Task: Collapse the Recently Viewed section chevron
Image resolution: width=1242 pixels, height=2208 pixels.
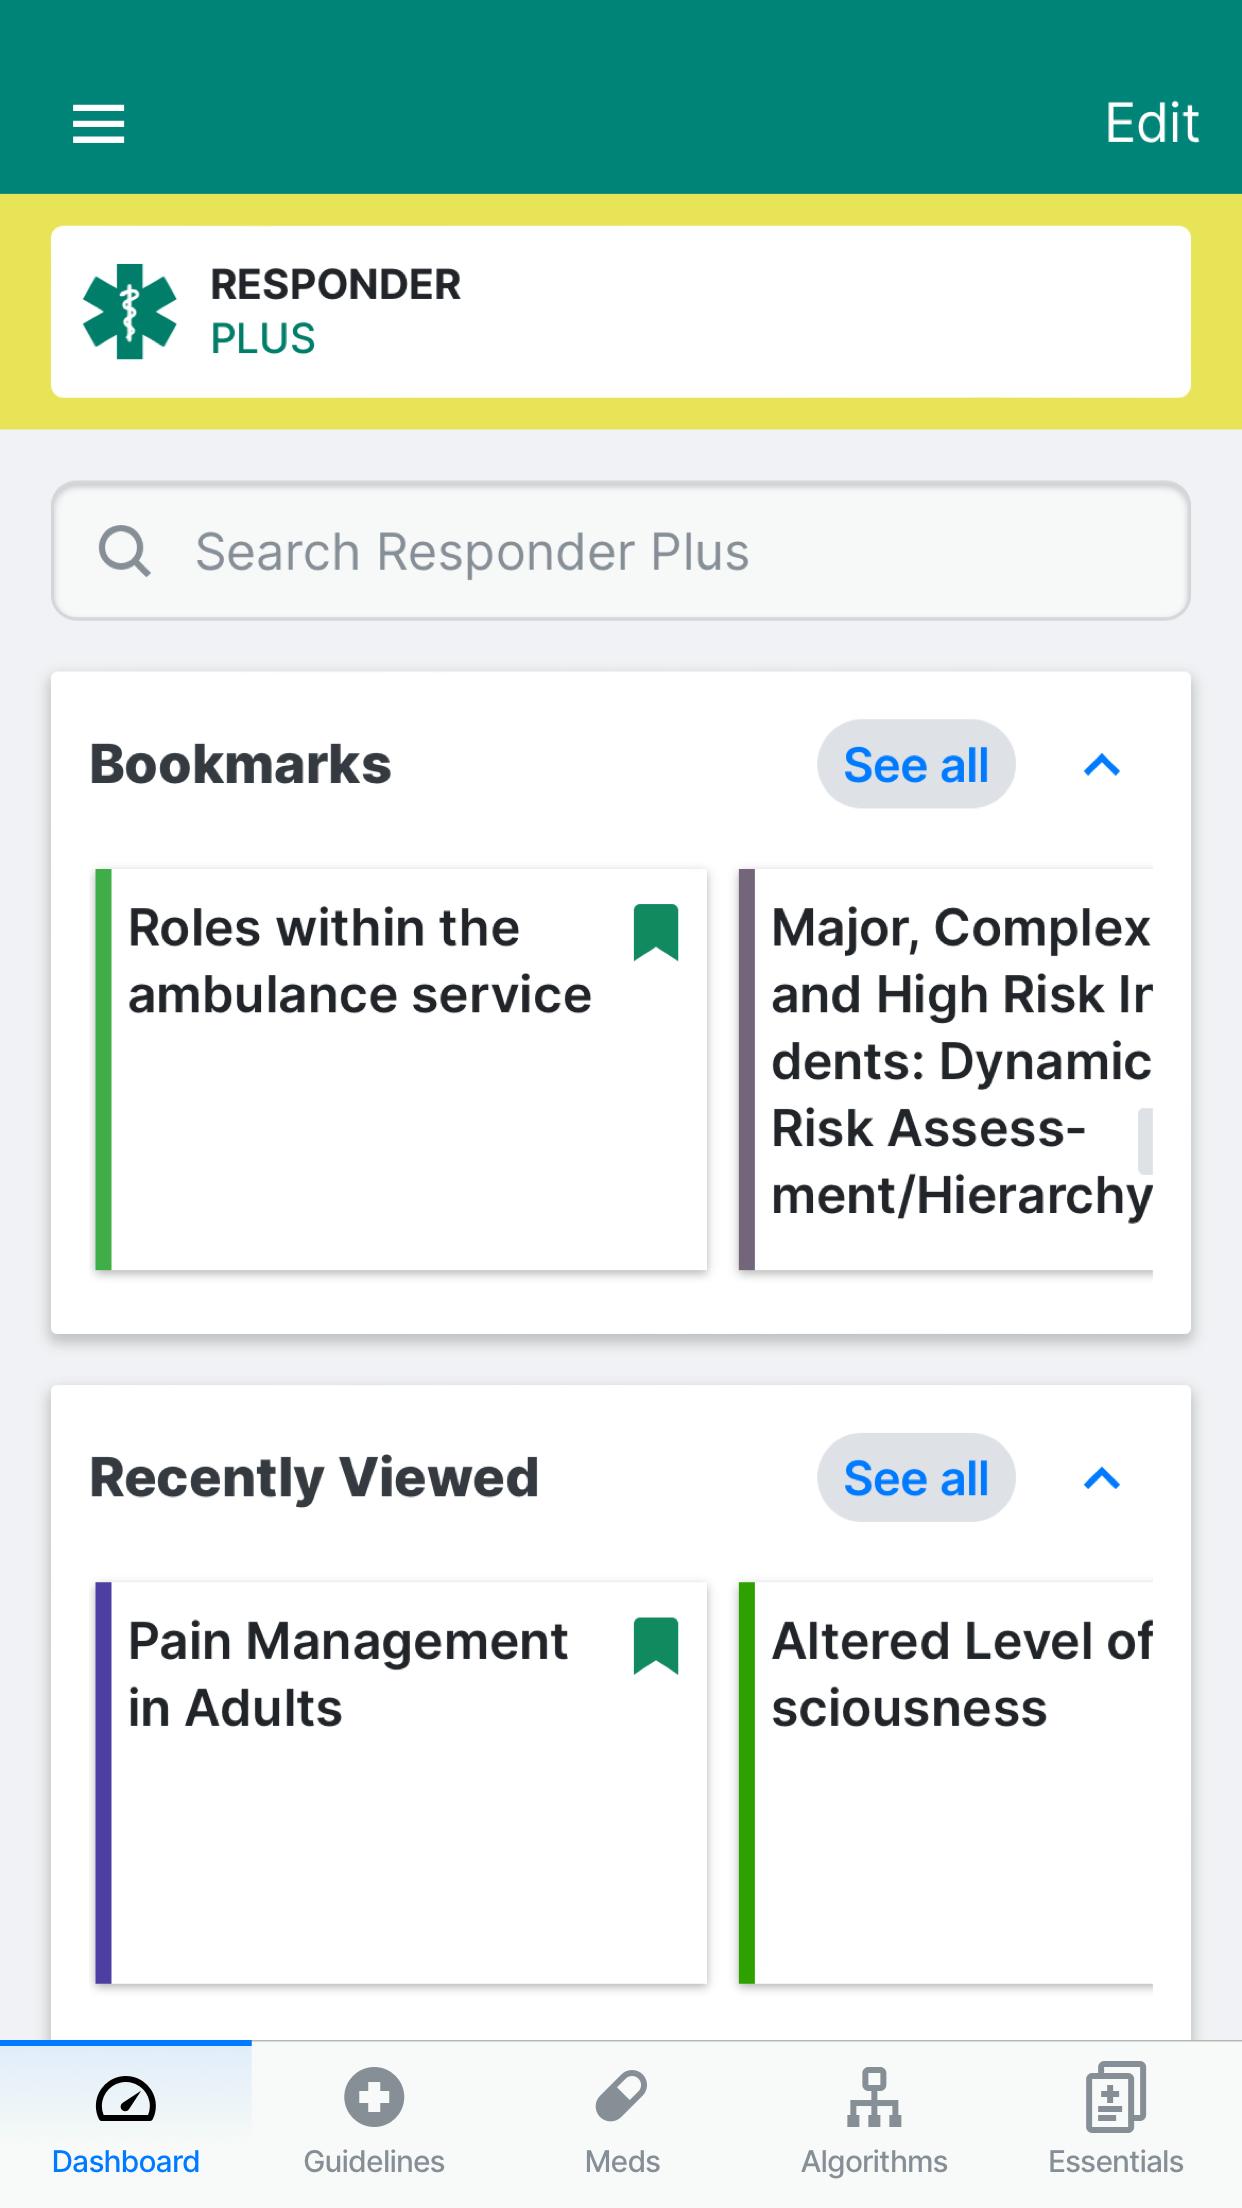Action: click(1102, 1478)
